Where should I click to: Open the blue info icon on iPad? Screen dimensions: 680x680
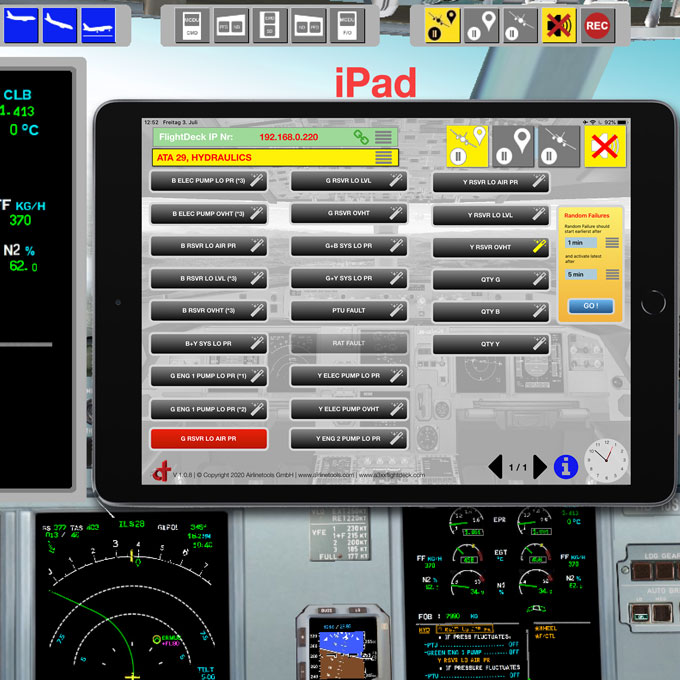tap(566, 467)
